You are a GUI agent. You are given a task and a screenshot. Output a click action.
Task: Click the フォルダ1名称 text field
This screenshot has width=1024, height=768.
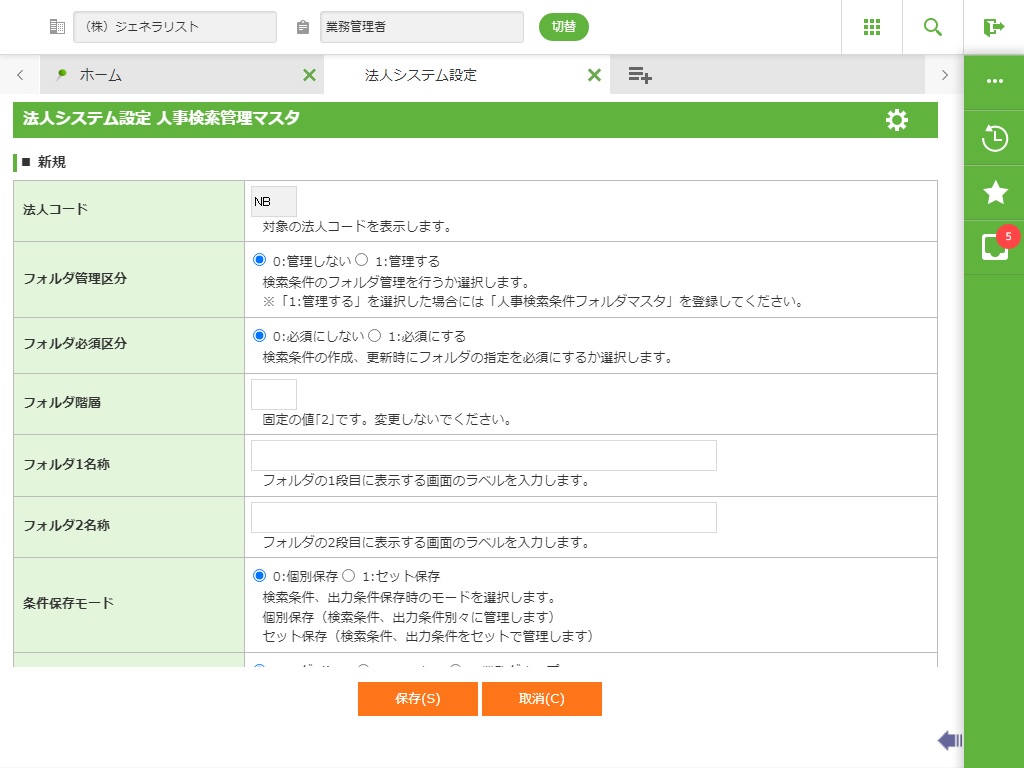pyautogui.click(x=483, y=456)
